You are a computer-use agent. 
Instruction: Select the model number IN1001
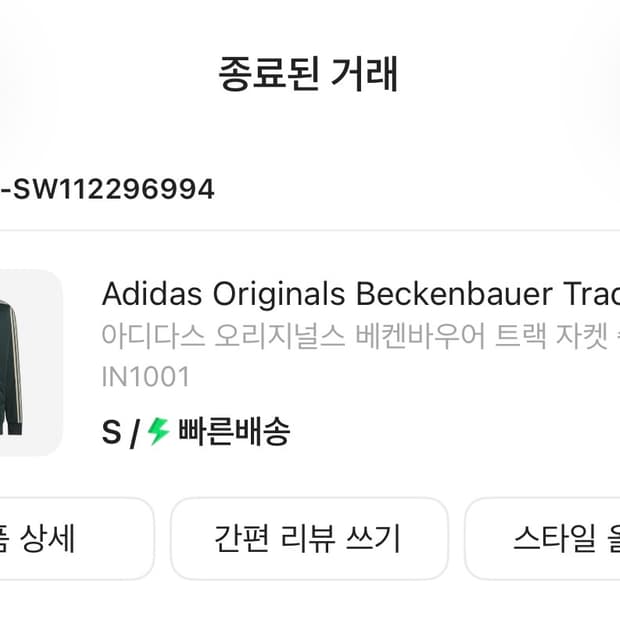[145, 377]
